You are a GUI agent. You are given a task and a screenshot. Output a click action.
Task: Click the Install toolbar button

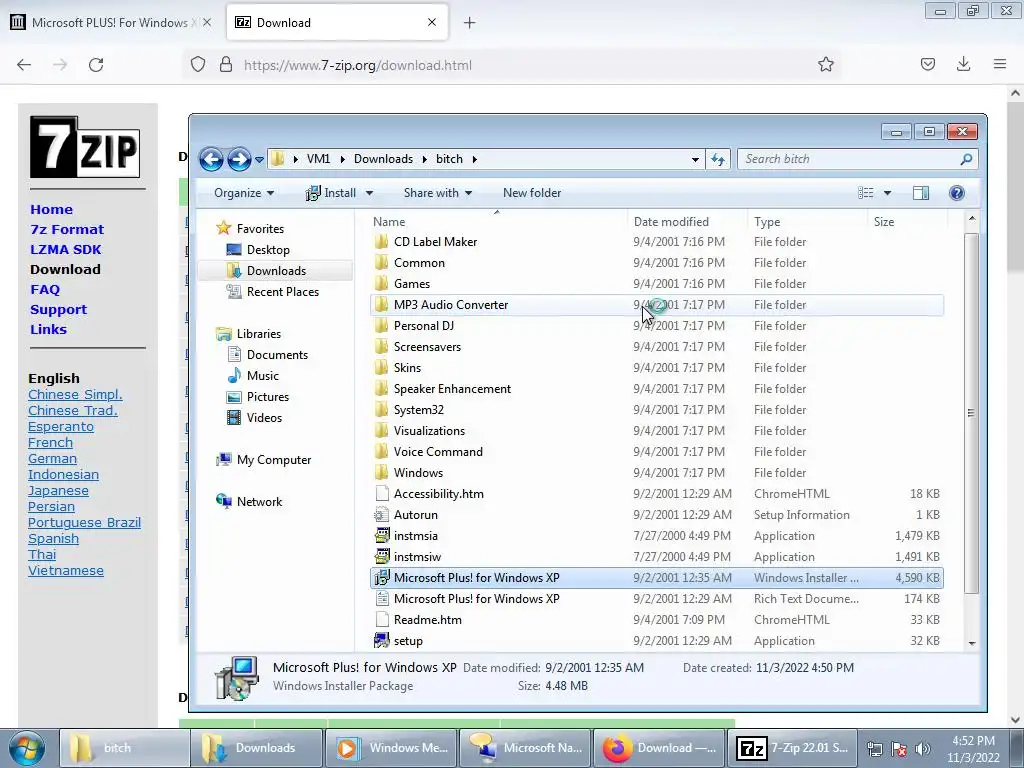point(331,193)
